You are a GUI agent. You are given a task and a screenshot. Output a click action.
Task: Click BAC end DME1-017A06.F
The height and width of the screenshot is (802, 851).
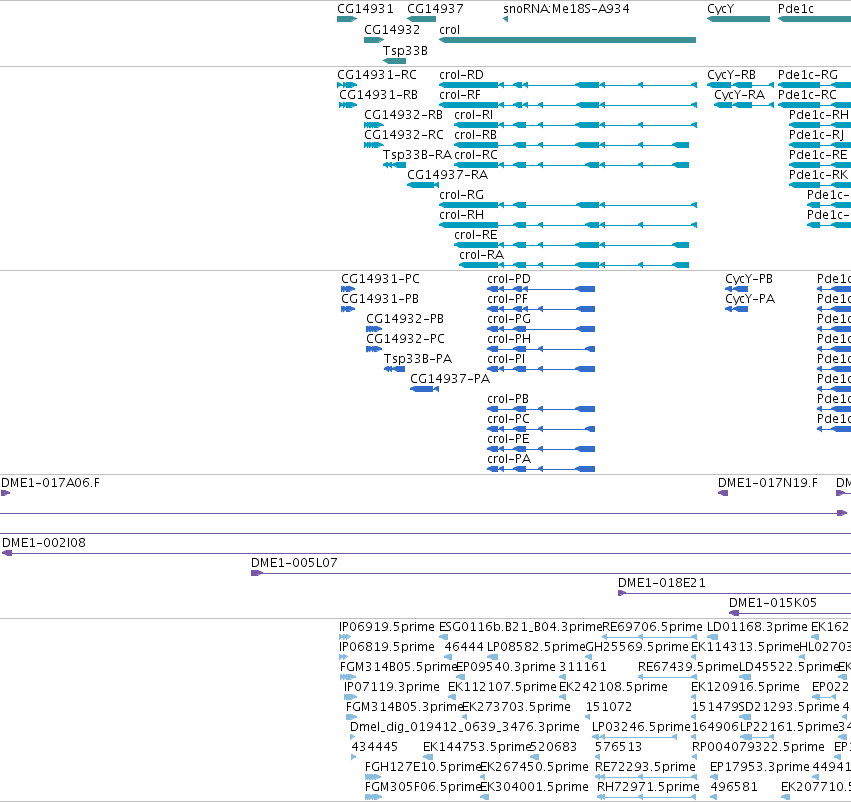click(x=5, y=493)
